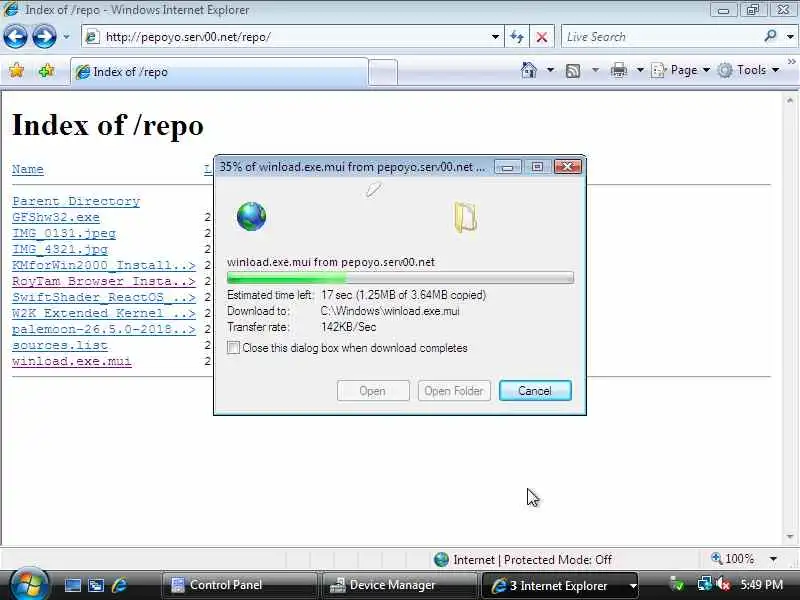Click Switch between windows quick launch icon

coord(96,585)
